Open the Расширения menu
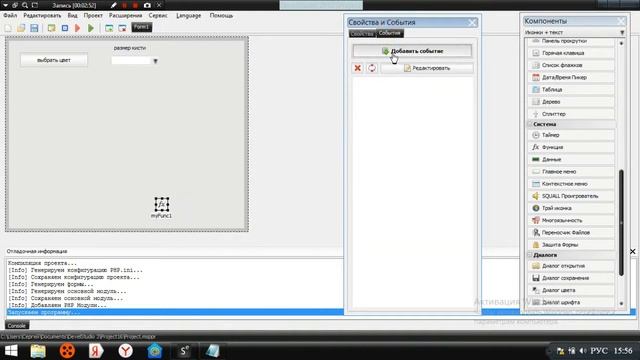This screenshot has width=640, height=360. [125, 16]
